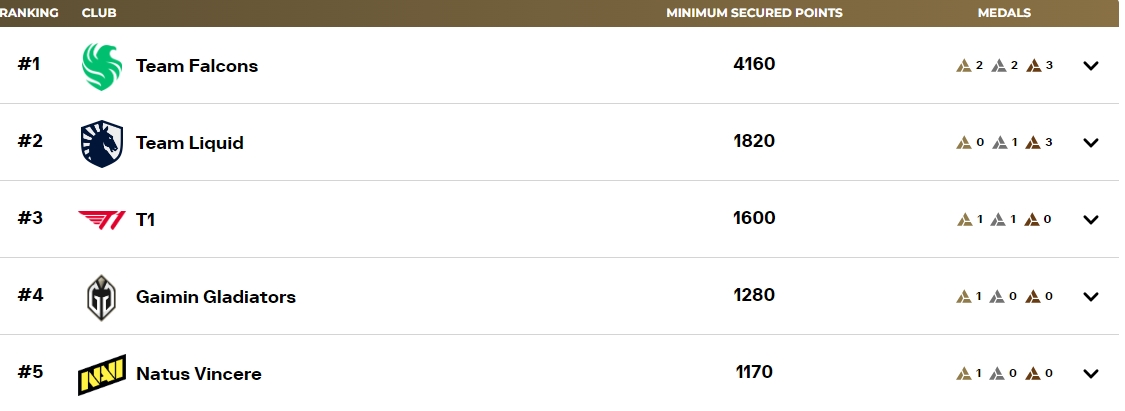The height and width of the screenshot is (411, 1125).
Task: Click the Team Falcons green falcon logo
Action: (x=102, y=67)
